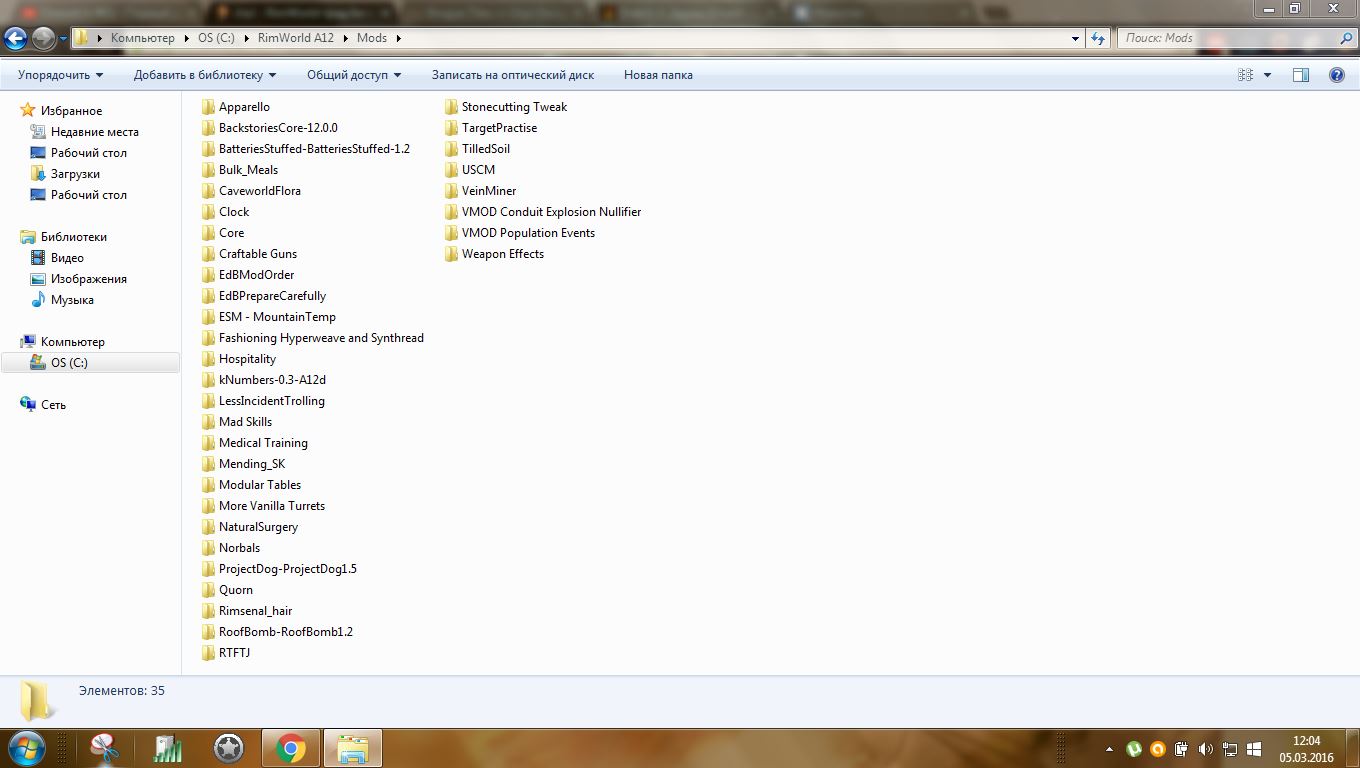The height and width of the screenshot is (768, 1360).
Task: Select "Fashioning Hyperweave and Synthread" folder name
Action: tap(321, 338)
